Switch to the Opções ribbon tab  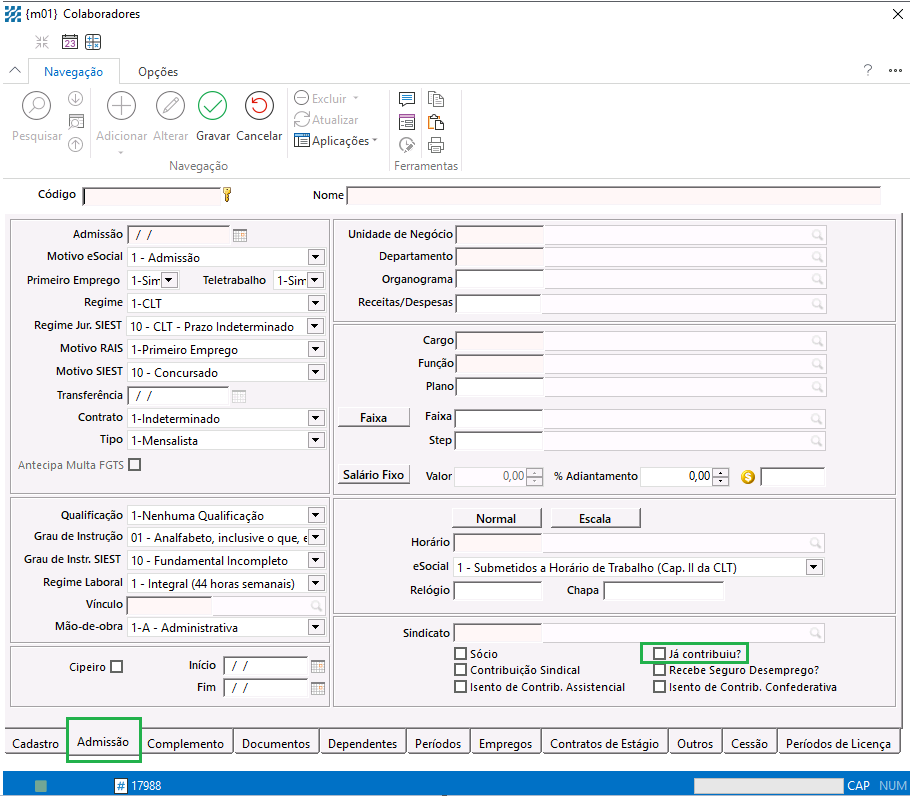(x=158, y=72)
